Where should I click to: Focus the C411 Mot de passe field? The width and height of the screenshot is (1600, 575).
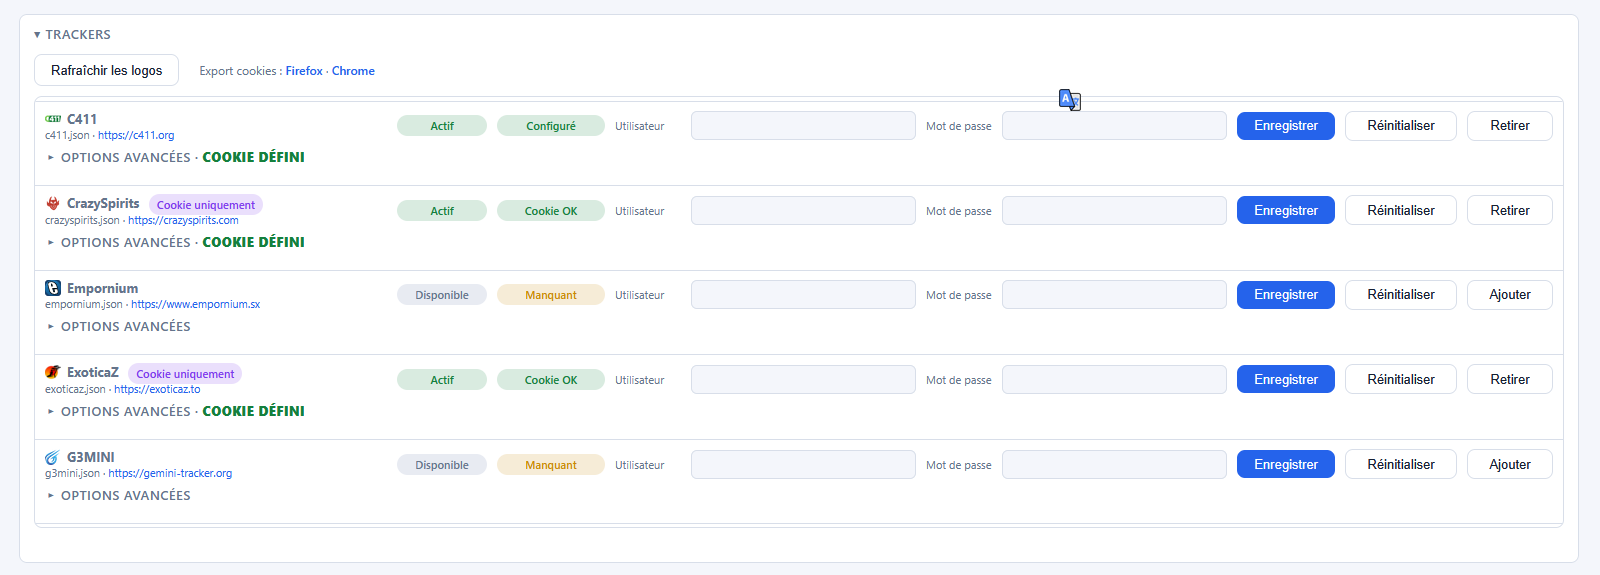pyautogui.click(x=1114, y=126)
